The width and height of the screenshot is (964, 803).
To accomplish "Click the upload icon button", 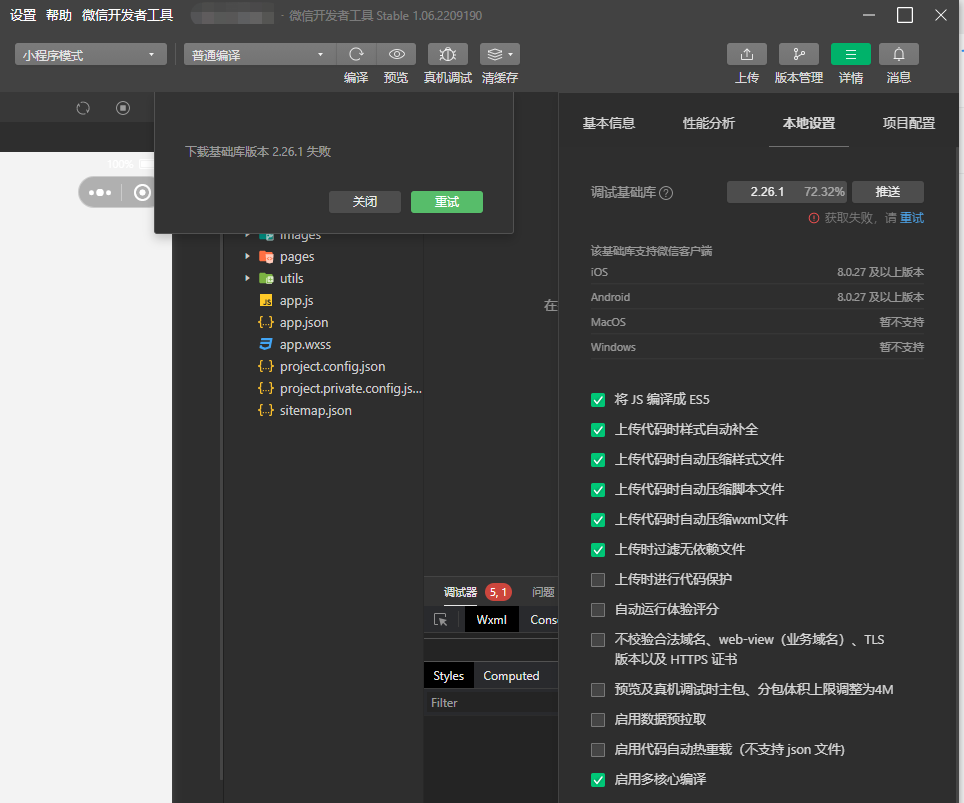I will click(746, 54).
